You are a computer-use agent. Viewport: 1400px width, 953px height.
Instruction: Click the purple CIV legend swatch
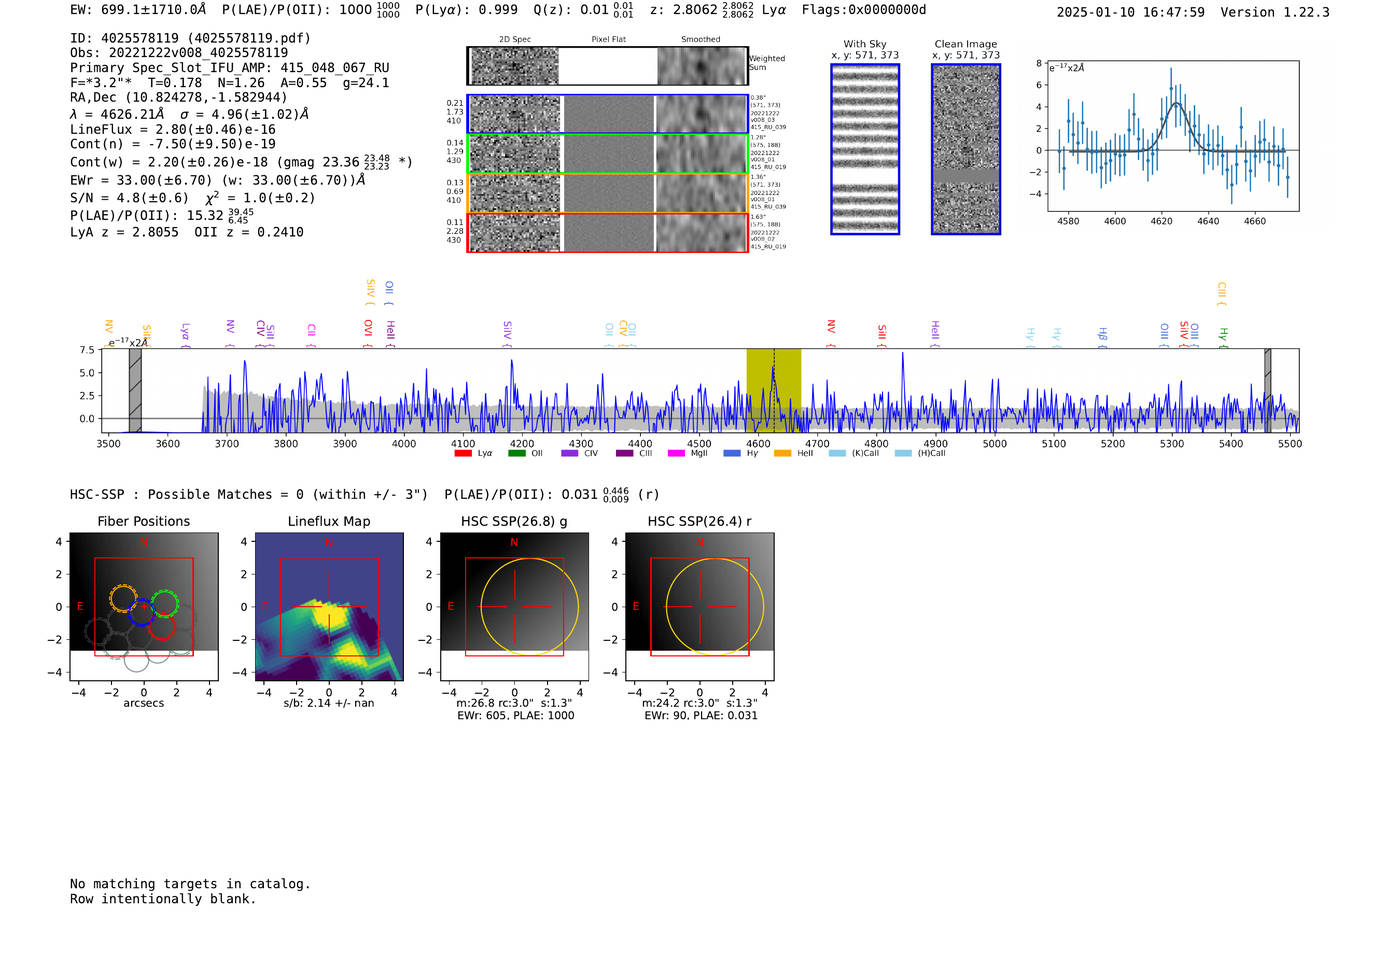[570, 454]
